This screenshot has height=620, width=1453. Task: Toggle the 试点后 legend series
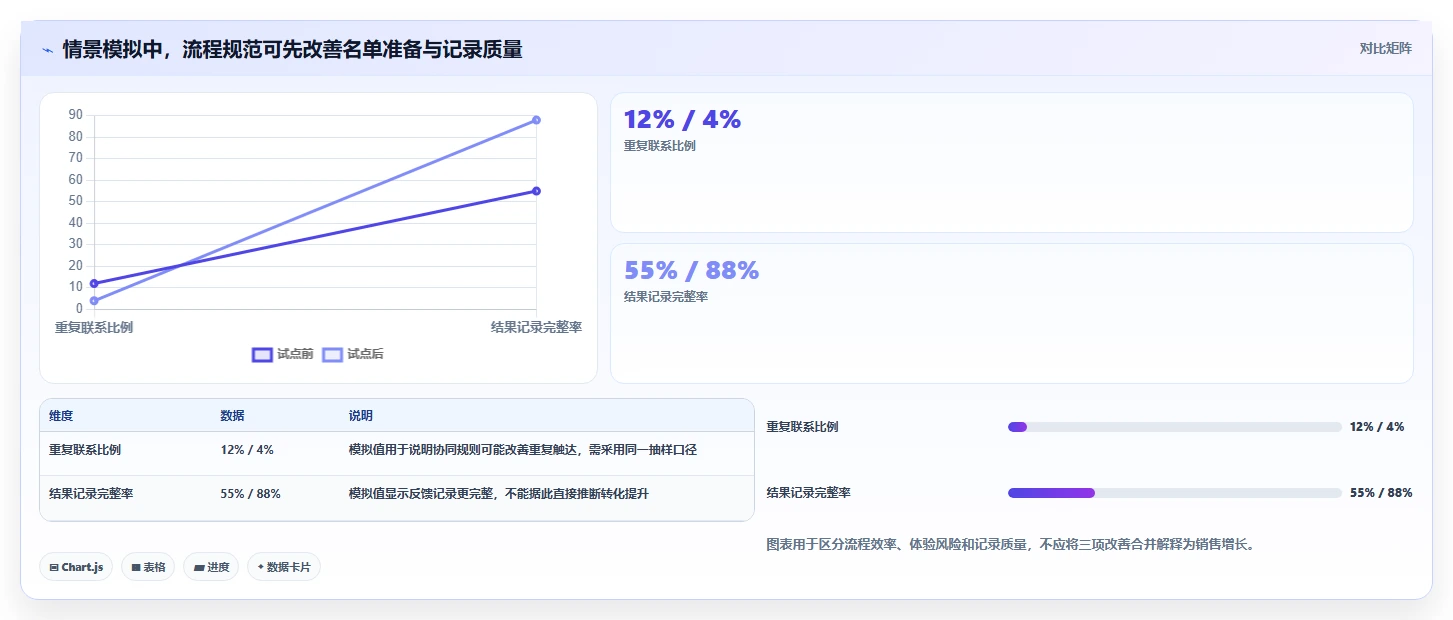tap(353, 354)
